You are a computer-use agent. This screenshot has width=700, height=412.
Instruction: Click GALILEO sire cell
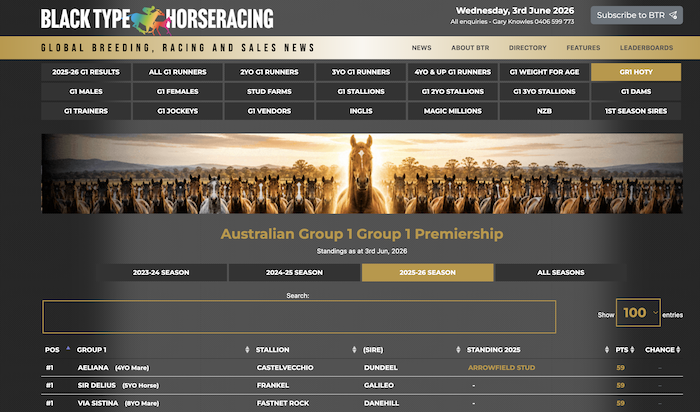tap(379, 385)
